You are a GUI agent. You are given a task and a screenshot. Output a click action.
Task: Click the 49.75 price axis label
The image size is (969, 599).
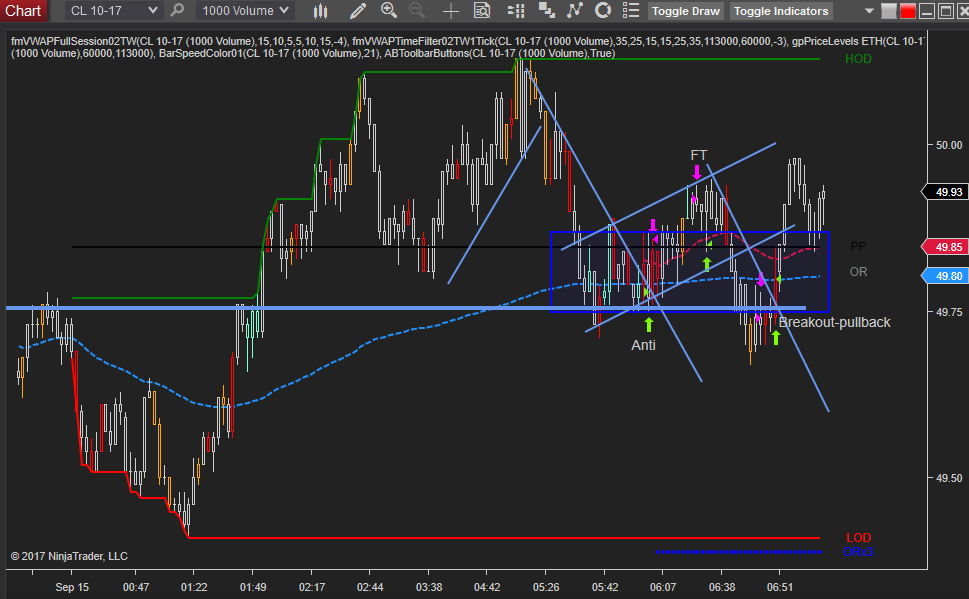tap(949, 313)
